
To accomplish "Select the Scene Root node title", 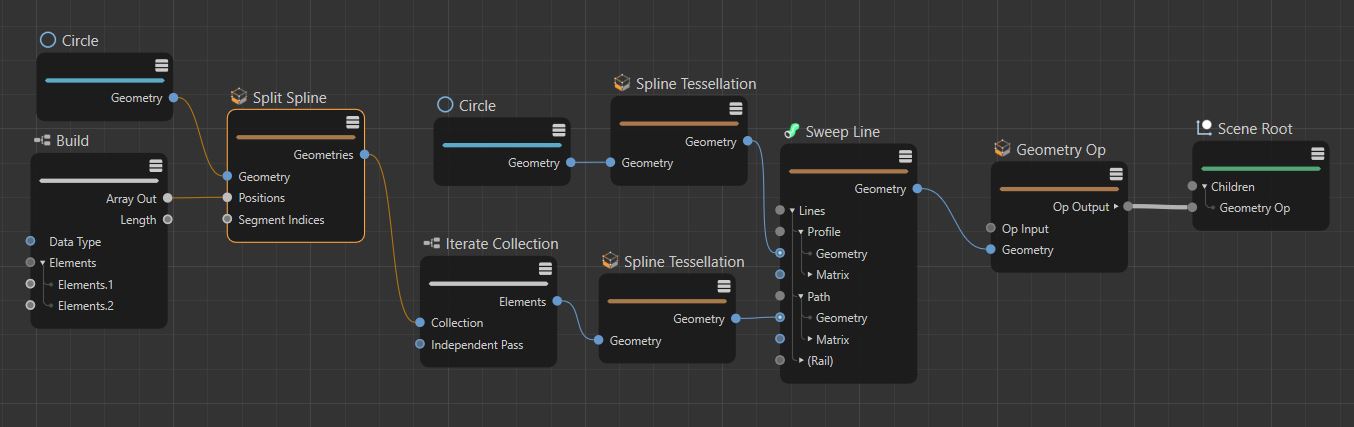I will tap(1255, 129).
